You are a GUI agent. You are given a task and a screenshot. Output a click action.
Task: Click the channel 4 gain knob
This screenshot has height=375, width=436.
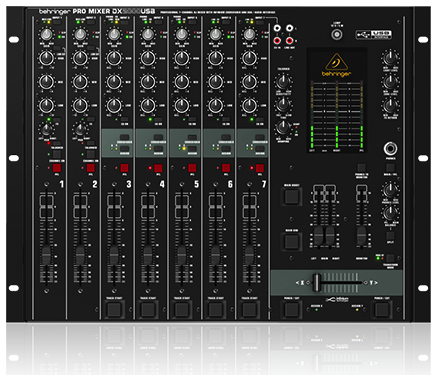click(x=148, y=34)
